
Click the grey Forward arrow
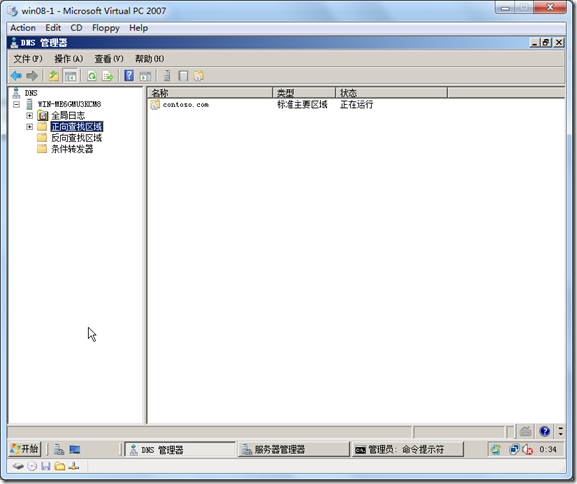[x=32, y=76]
